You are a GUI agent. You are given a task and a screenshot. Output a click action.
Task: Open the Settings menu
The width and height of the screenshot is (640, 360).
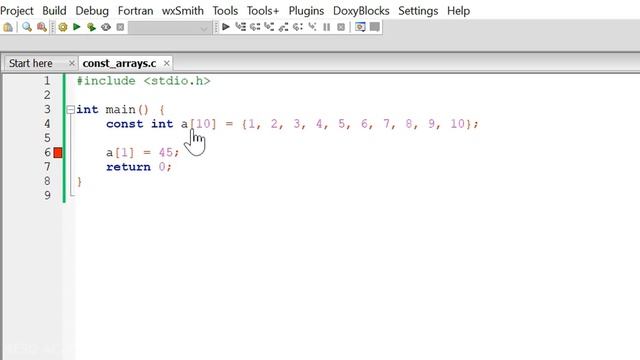(418, 11)
